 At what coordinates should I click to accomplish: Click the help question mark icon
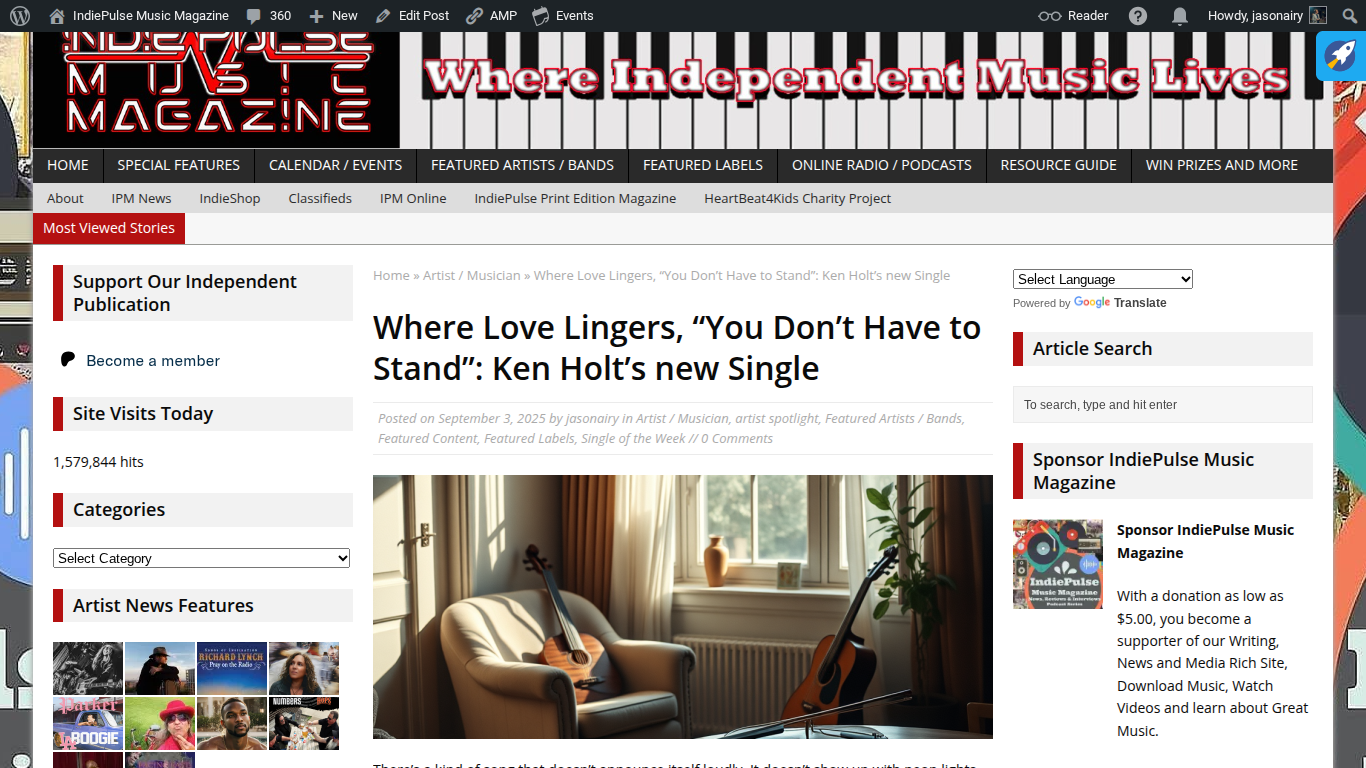(x=1138, y=16)
